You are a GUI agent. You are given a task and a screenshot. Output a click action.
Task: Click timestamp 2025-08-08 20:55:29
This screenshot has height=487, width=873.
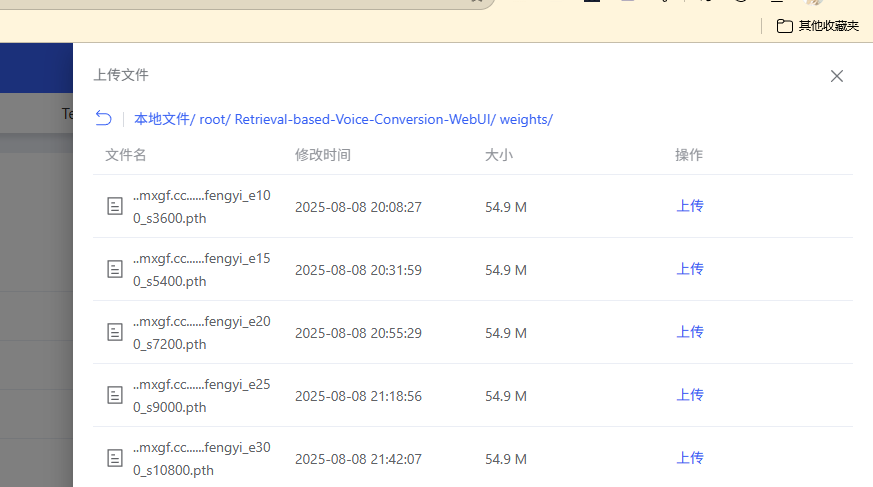click(358, 333)
